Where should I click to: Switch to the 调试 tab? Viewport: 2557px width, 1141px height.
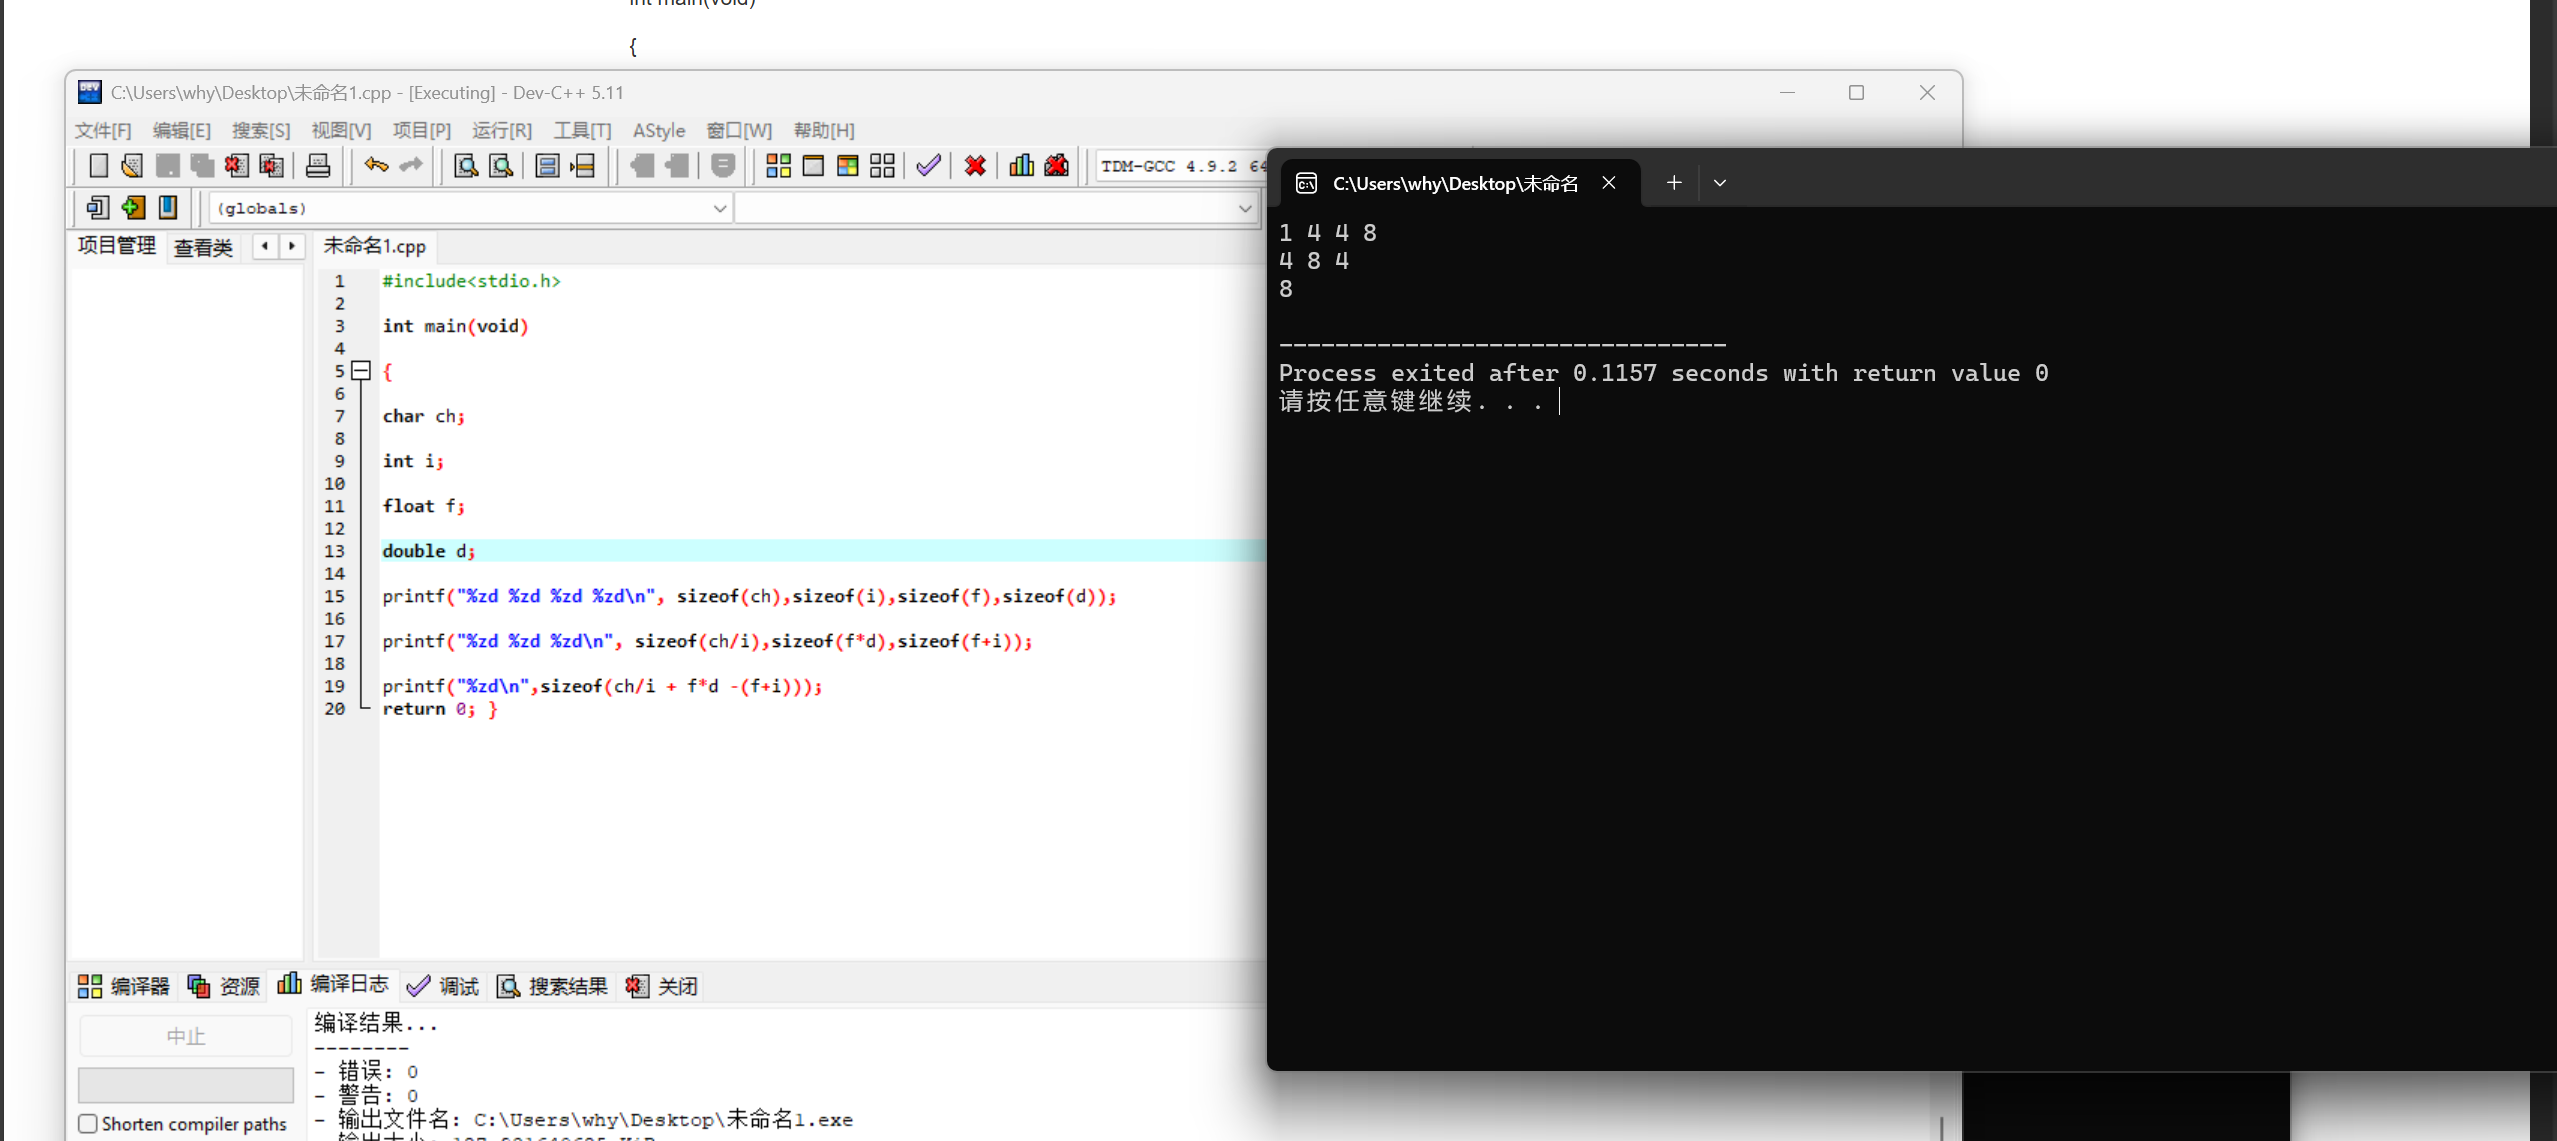443,986
